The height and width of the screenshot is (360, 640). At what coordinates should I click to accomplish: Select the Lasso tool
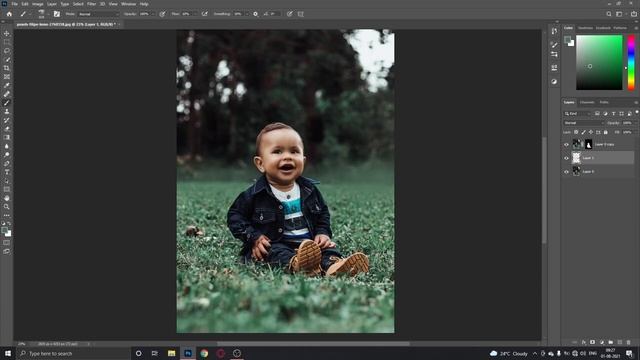7,51
